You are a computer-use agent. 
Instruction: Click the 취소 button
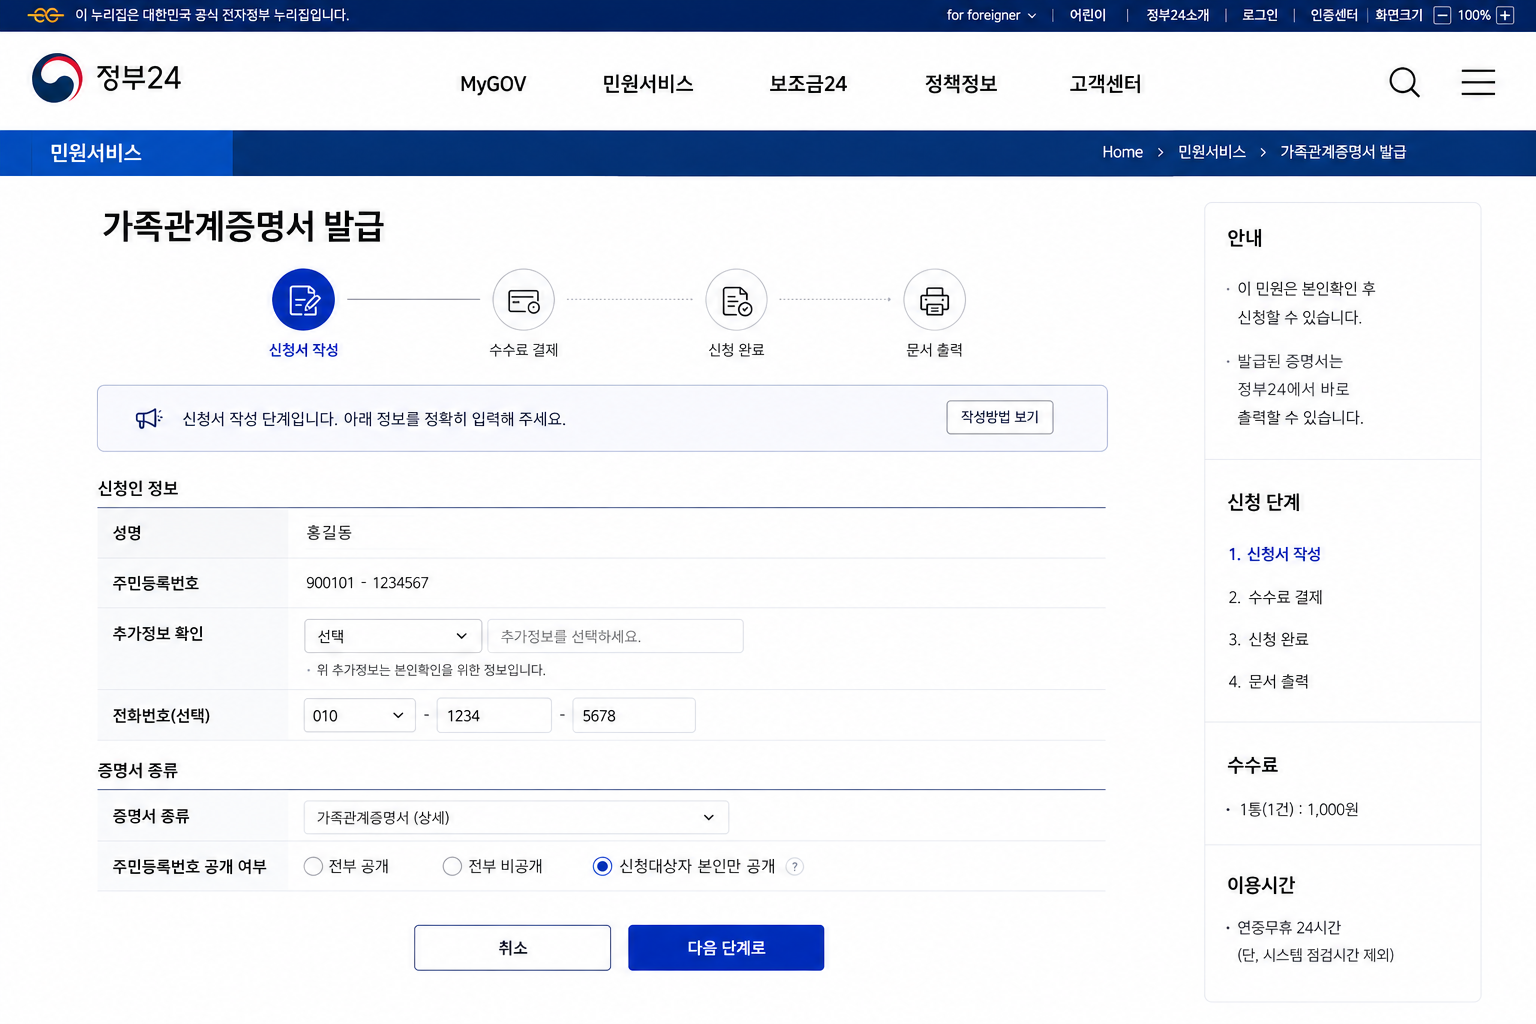513,947
